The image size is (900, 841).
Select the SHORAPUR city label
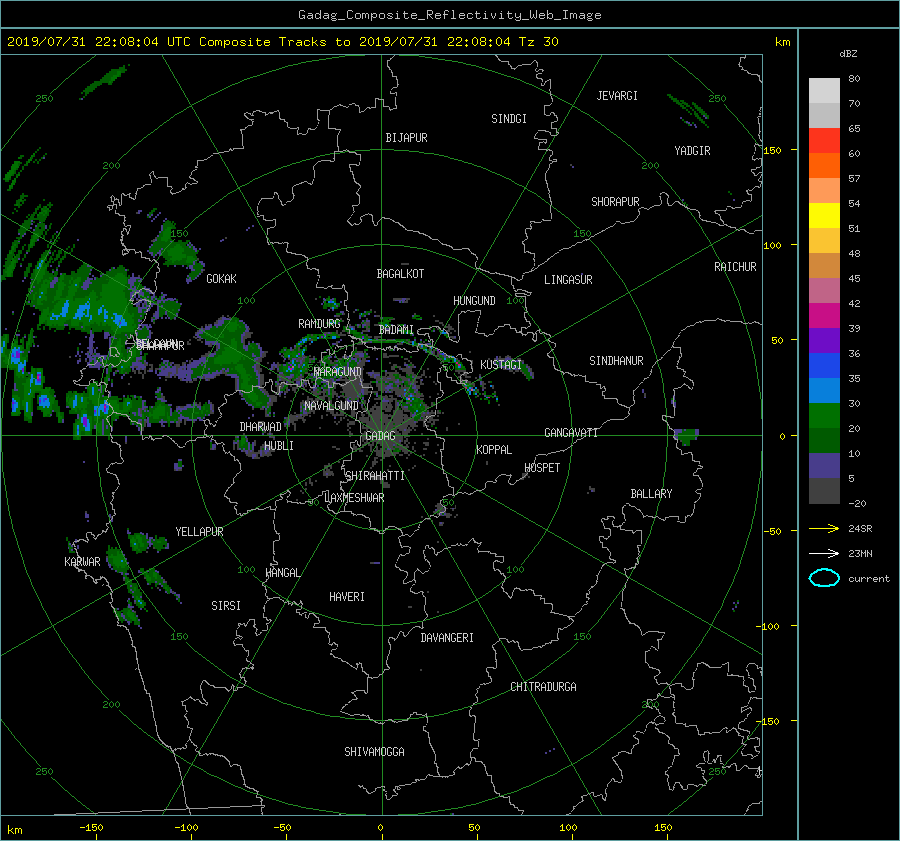pyautogui.click(x=615, y=202)
